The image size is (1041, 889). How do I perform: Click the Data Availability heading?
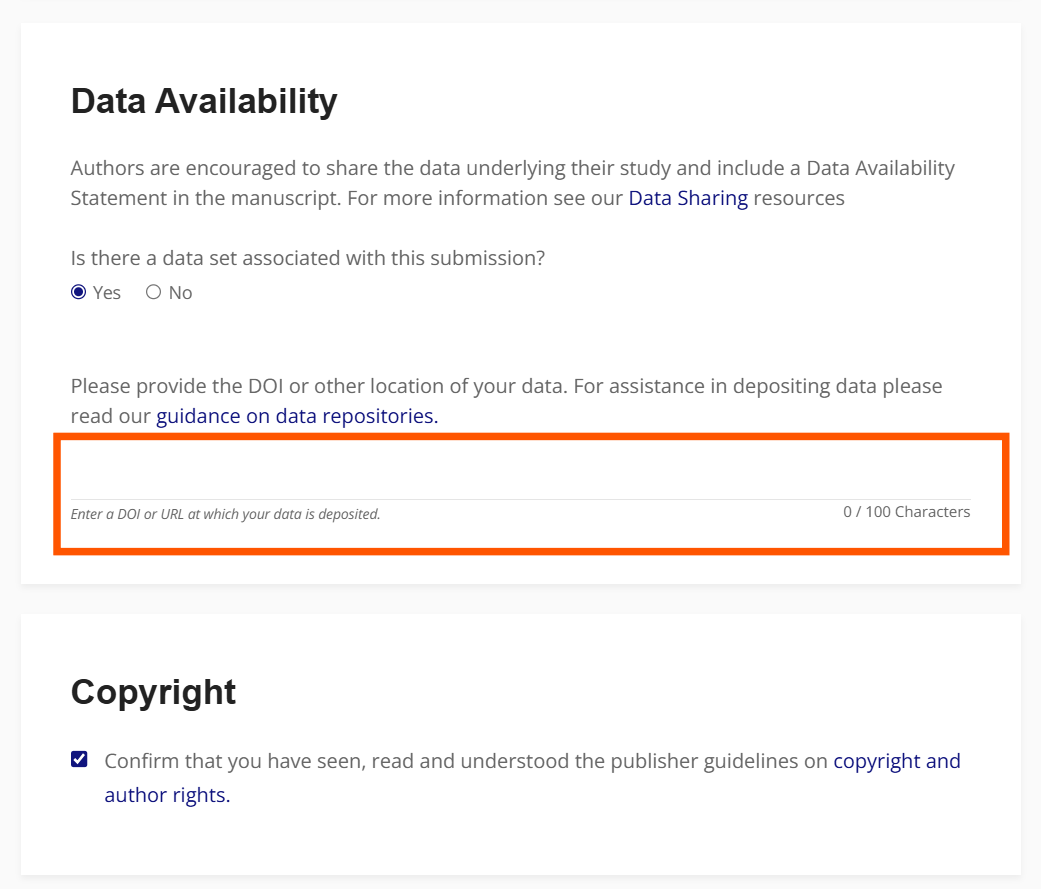(x=204, y=101)
